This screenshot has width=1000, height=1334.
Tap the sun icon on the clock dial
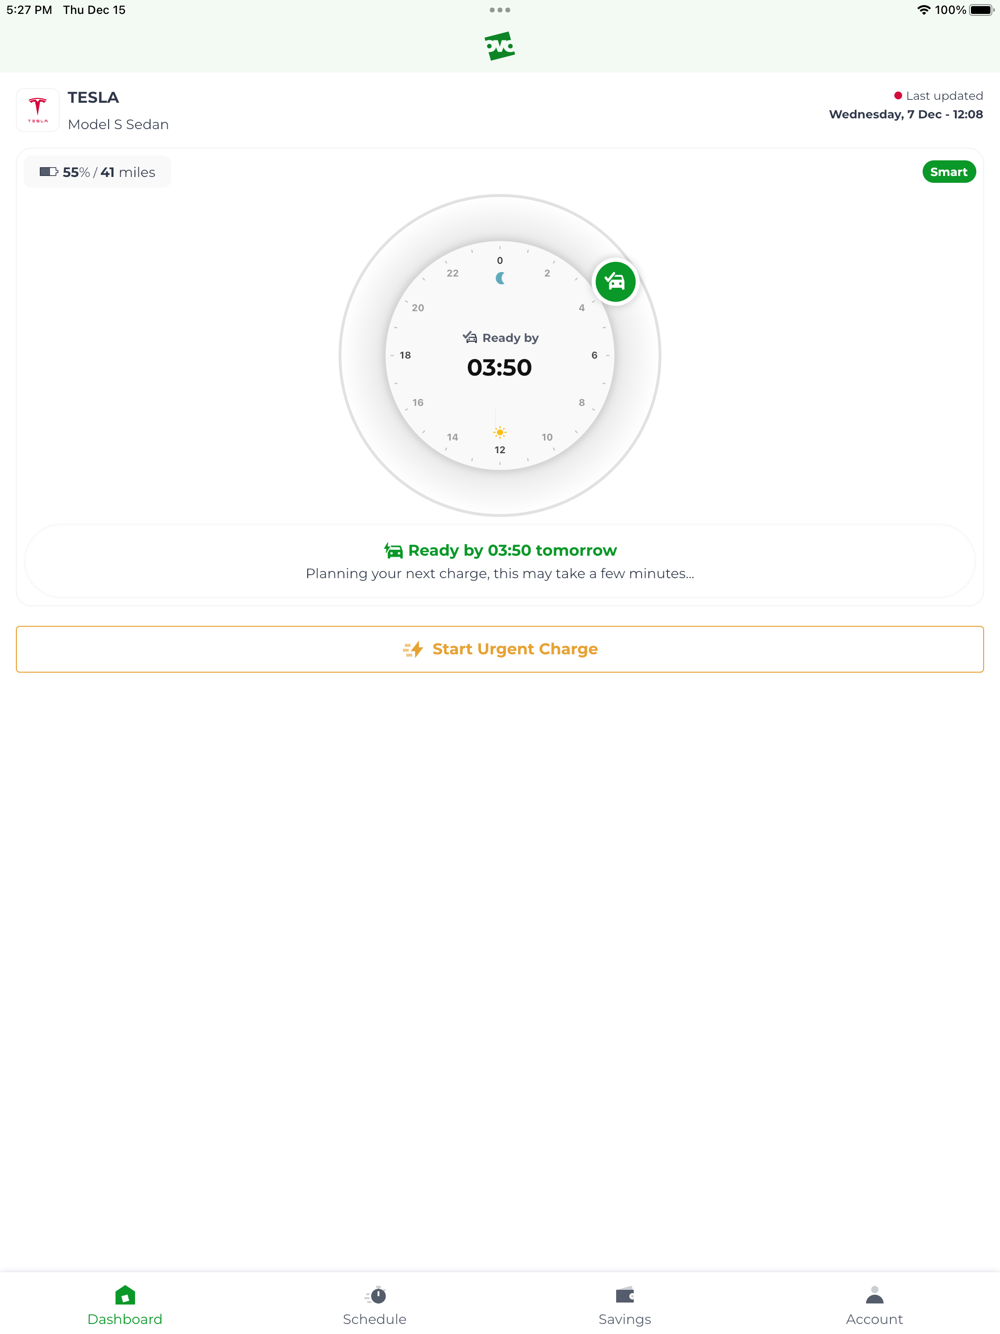500,432
